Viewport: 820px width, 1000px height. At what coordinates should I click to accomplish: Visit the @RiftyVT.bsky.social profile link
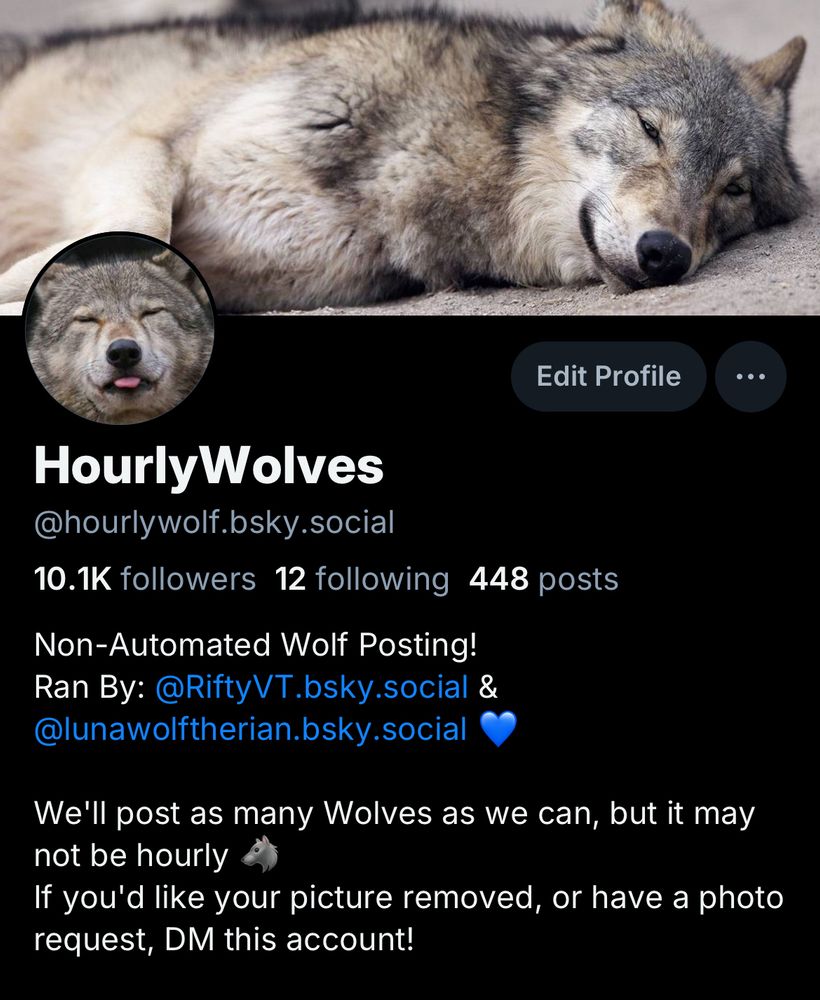pos(312,687)
